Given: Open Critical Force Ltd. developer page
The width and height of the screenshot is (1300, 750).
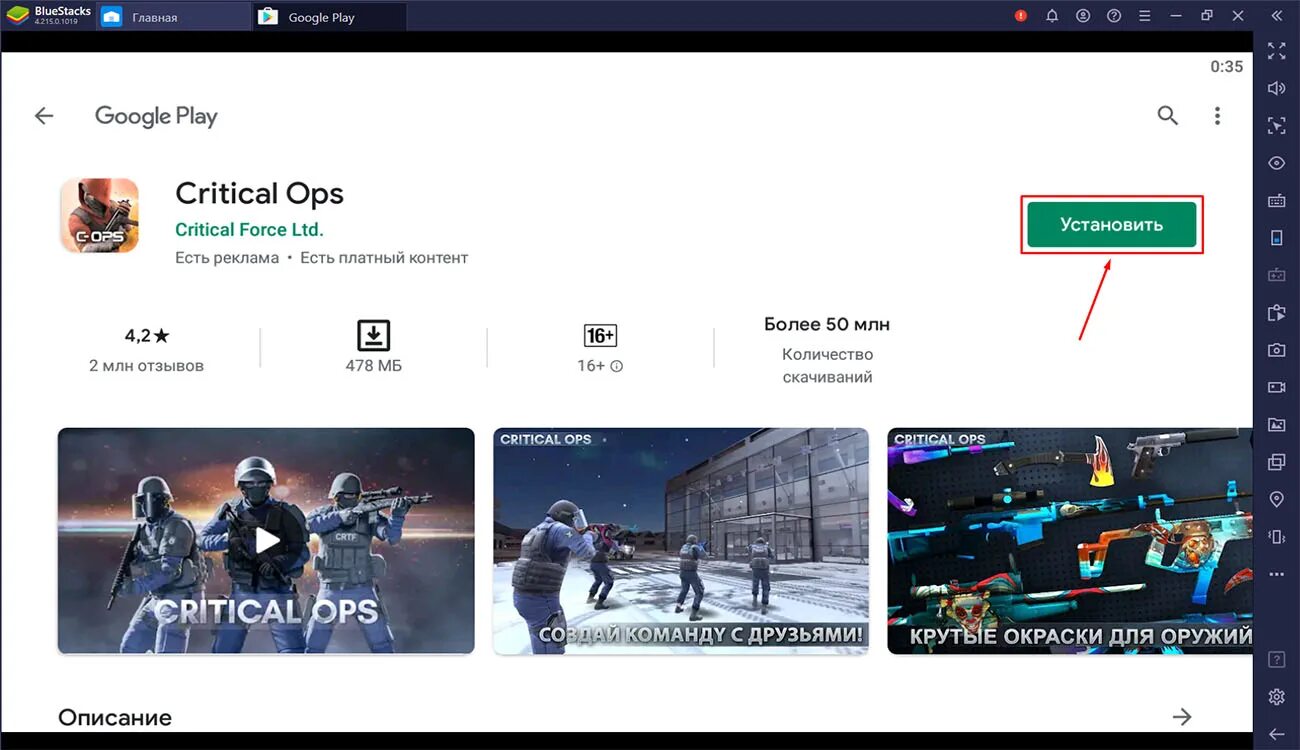Looking at the screenshot, I should tap(249, 229).
